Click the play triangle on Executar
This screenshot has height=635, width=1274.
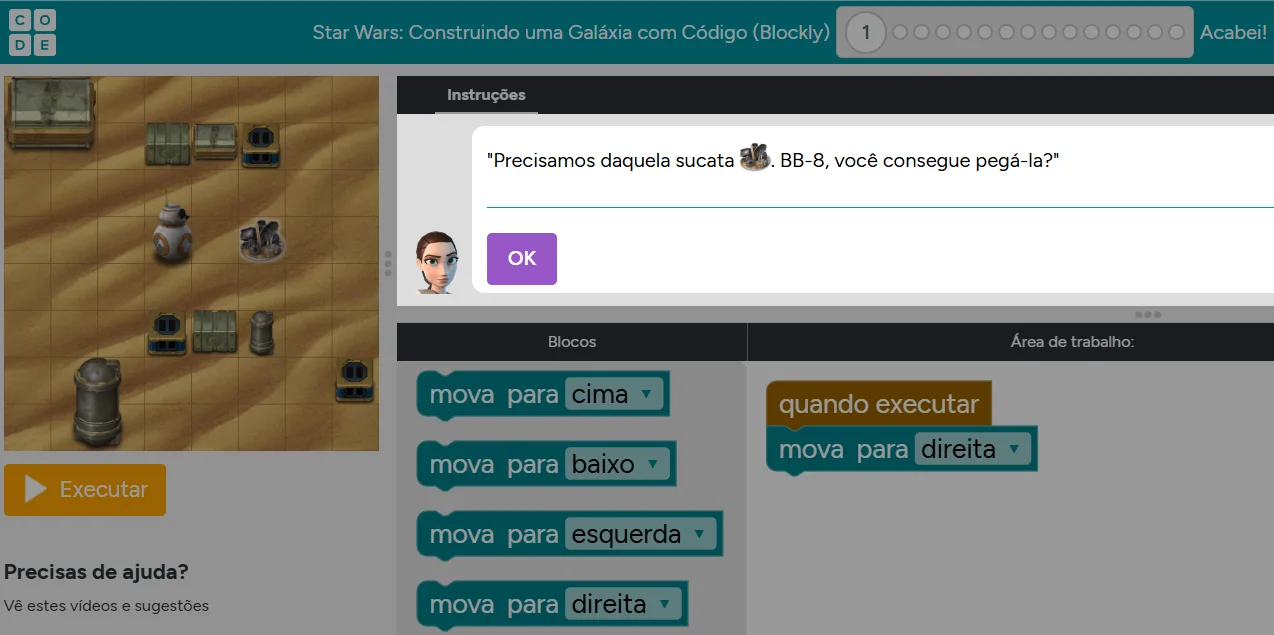point(36,489)
